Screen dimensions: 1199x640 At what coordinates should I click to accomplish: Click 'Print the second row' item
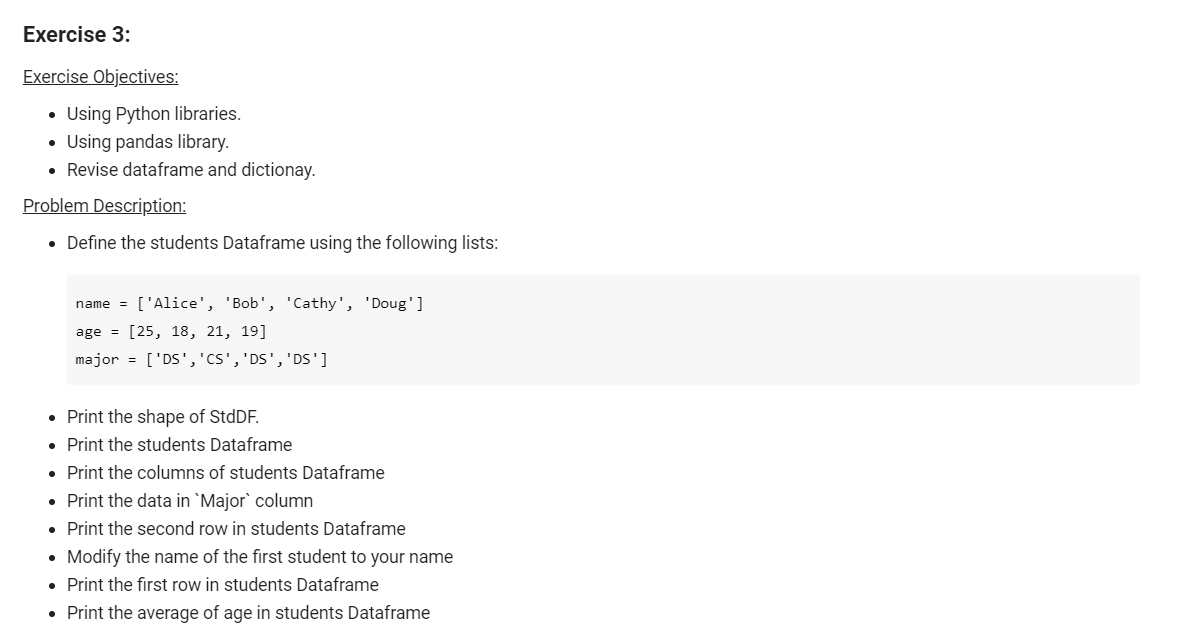(x=236, y=529)
